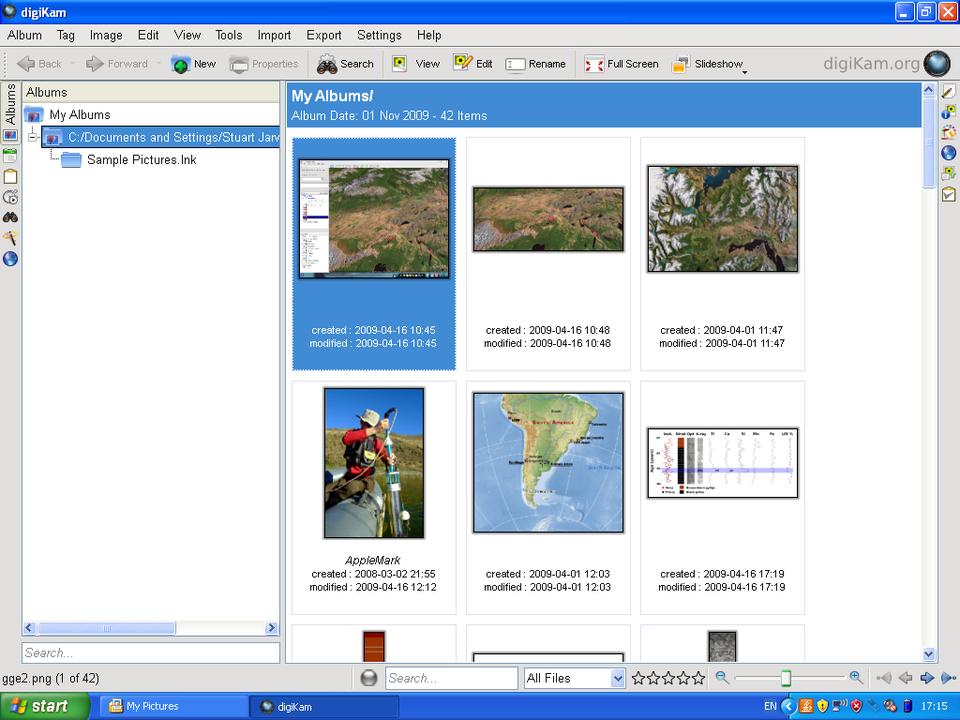Open the Fuzzy Searches wand icon
The image size is (960, 720).
click(x=10, y=238)
